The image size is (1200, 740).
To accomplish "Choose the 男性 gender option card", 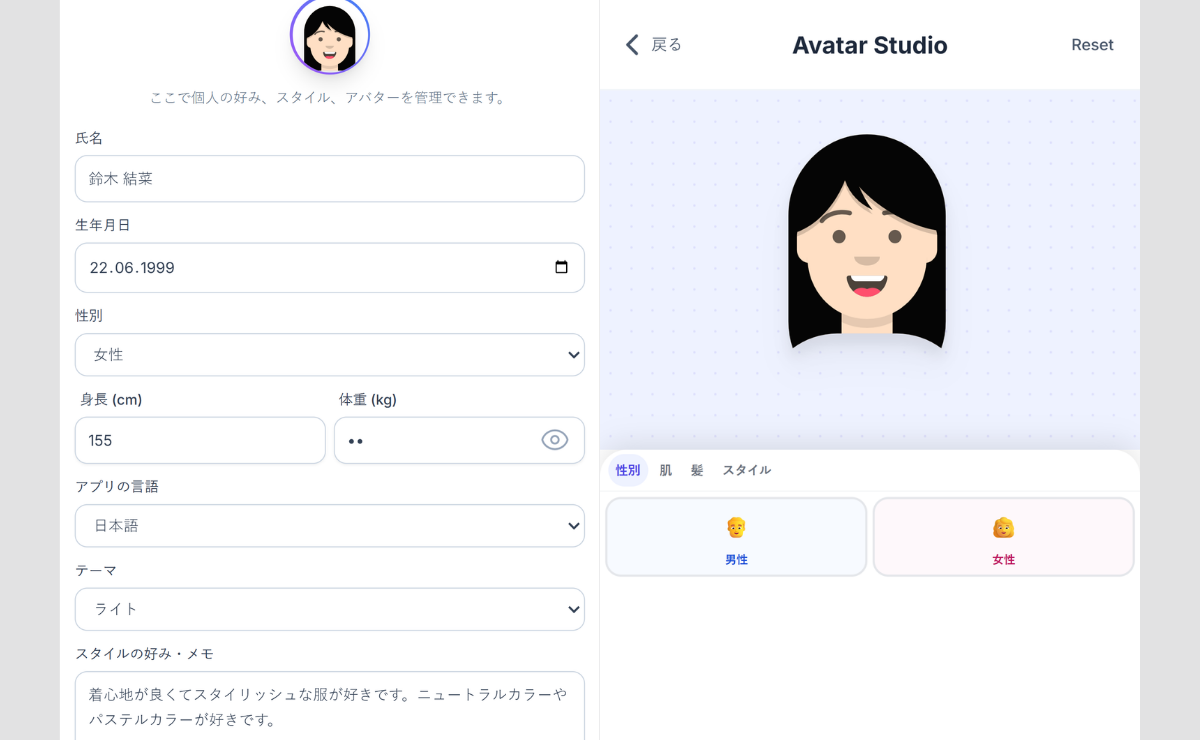I will pyautogui.click(x=736, y=536).
